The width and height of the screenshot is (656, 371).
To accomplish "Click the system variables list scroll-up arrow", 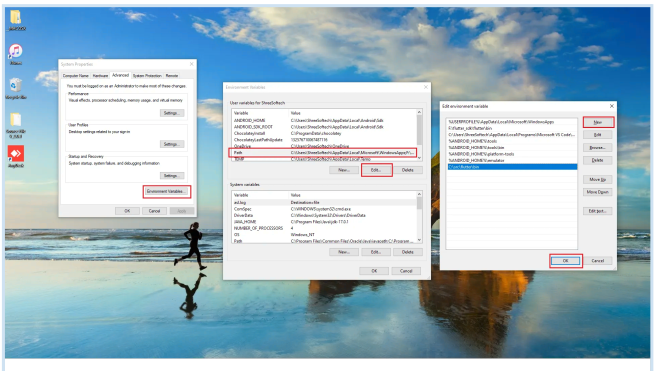I will click(419, 194).
